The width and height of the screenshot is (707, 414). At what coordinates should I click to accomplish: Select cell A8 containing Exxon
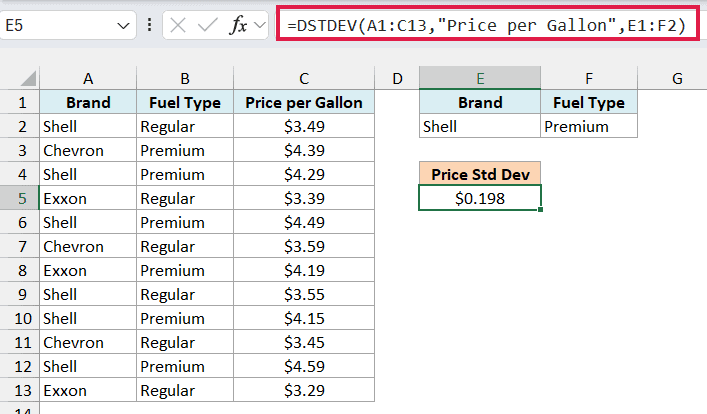point(88,270)
